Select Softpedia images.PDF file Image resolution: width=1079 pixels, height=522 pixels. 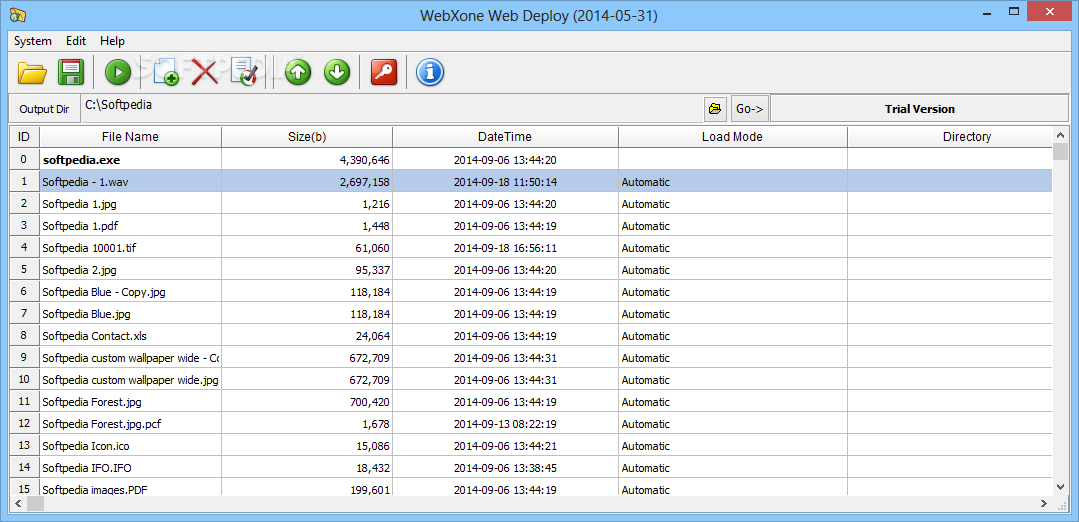(x=95, y=490)
